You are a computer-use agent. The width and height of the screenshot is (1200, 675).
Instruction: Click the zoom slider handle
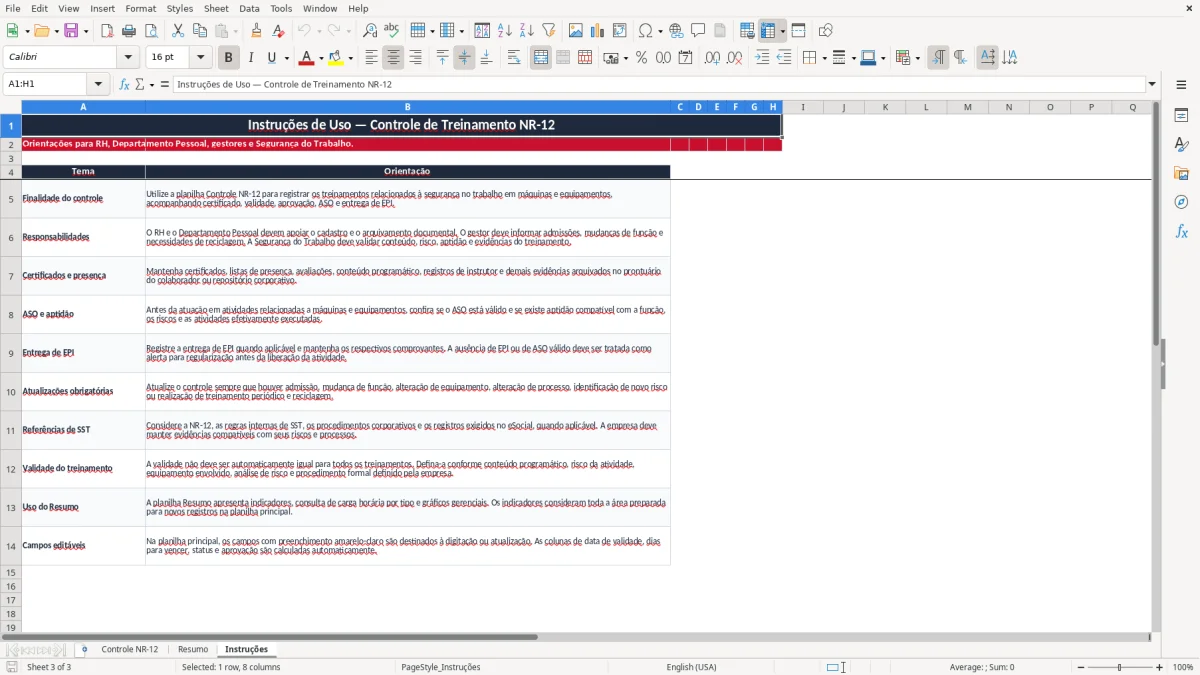[x=1120, y=667]
